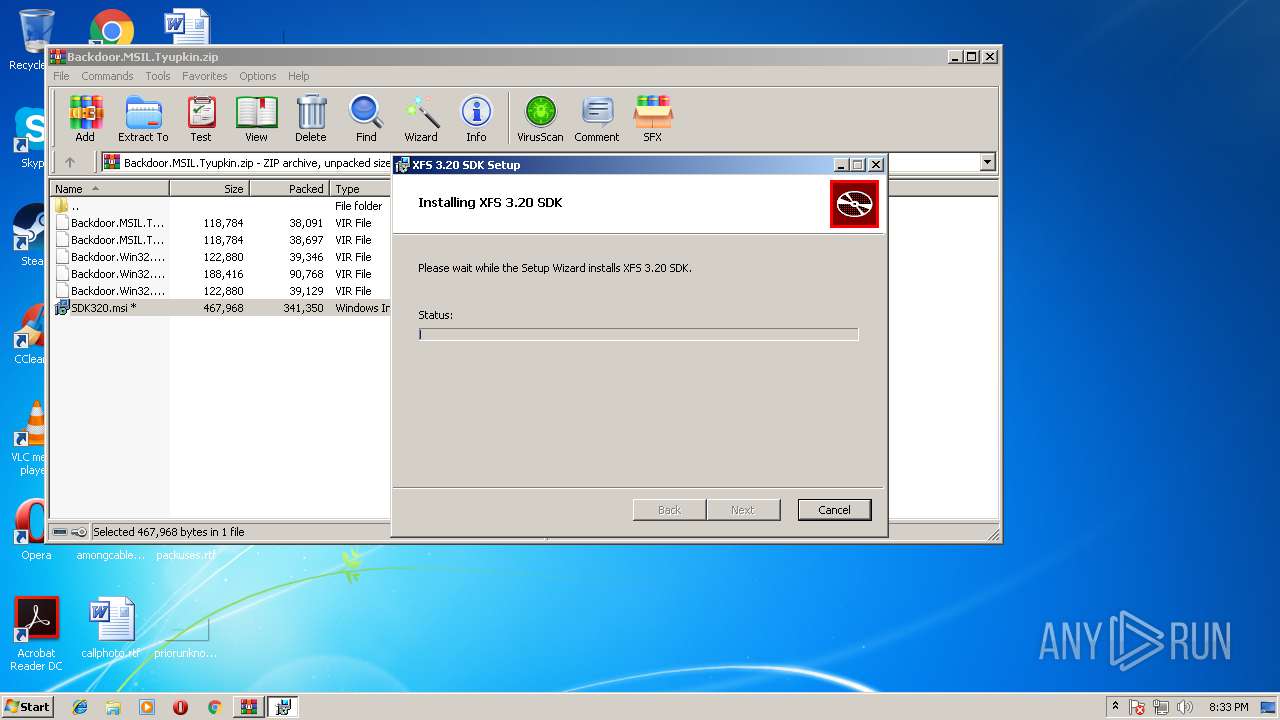Open the View toolbar icon
This screenshot has width=1280, height=720.
point(256,119)
